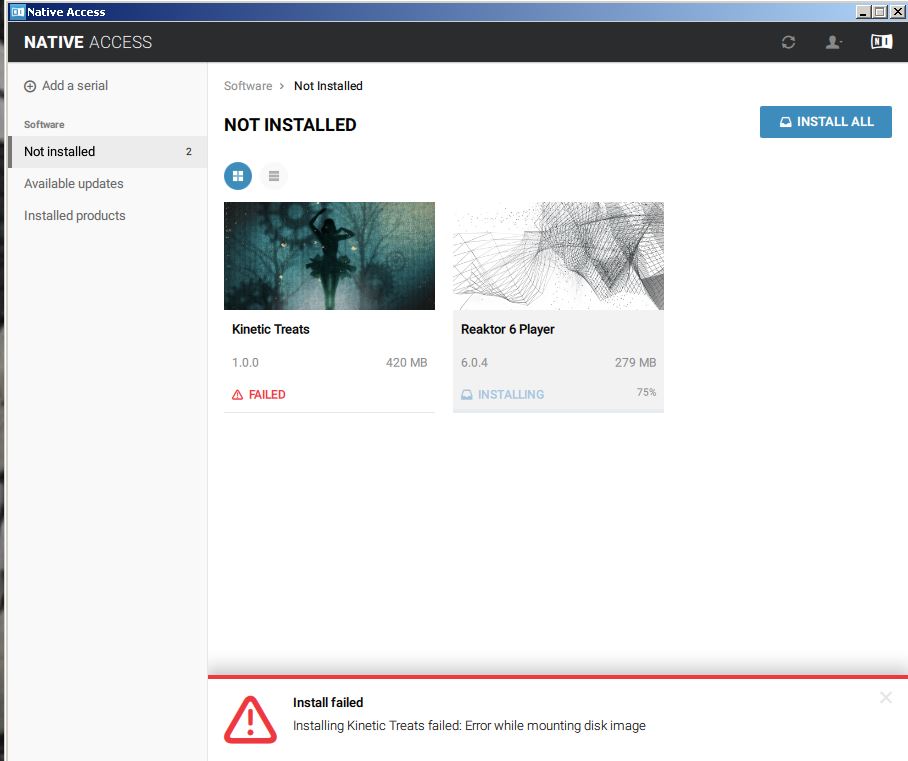Image resolution: width=908 pixels, height=761 pixels.
Task: Click the large red warning triangle icon
Action: click(x=250, y=719)
